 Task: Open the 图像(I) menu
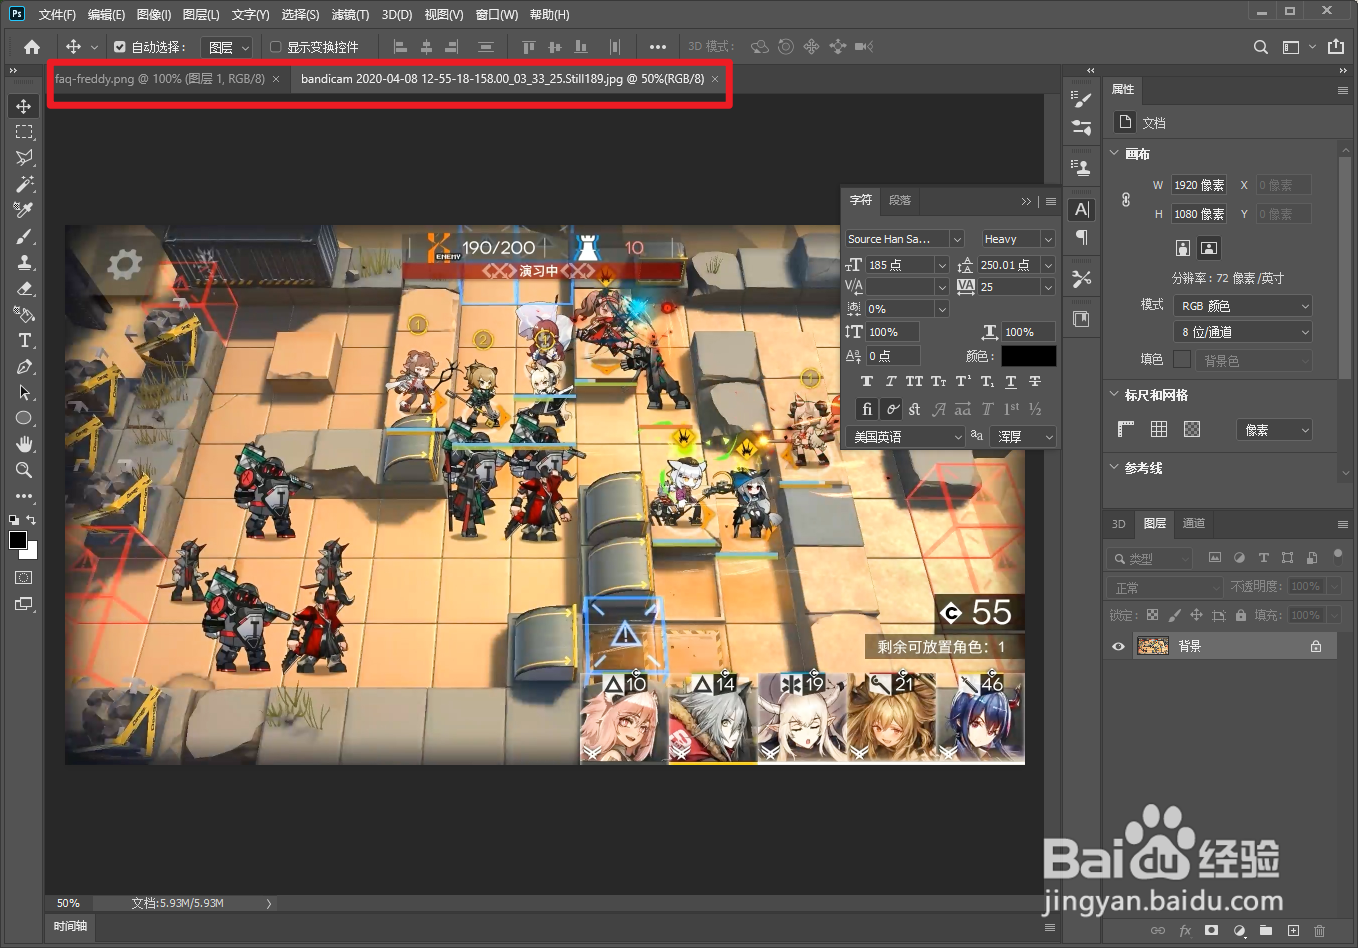[x=154, y=14]
